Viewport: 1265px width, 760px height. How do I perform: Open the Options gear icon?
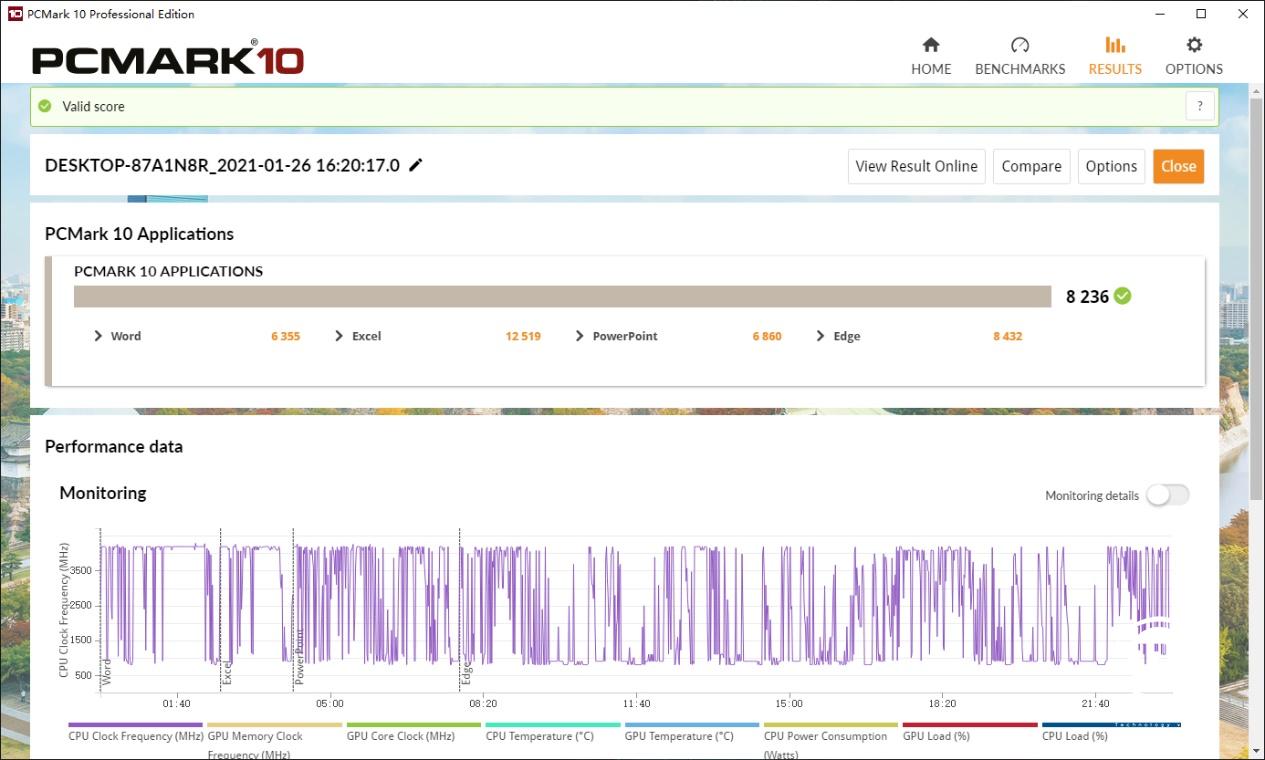[1193, 45]
